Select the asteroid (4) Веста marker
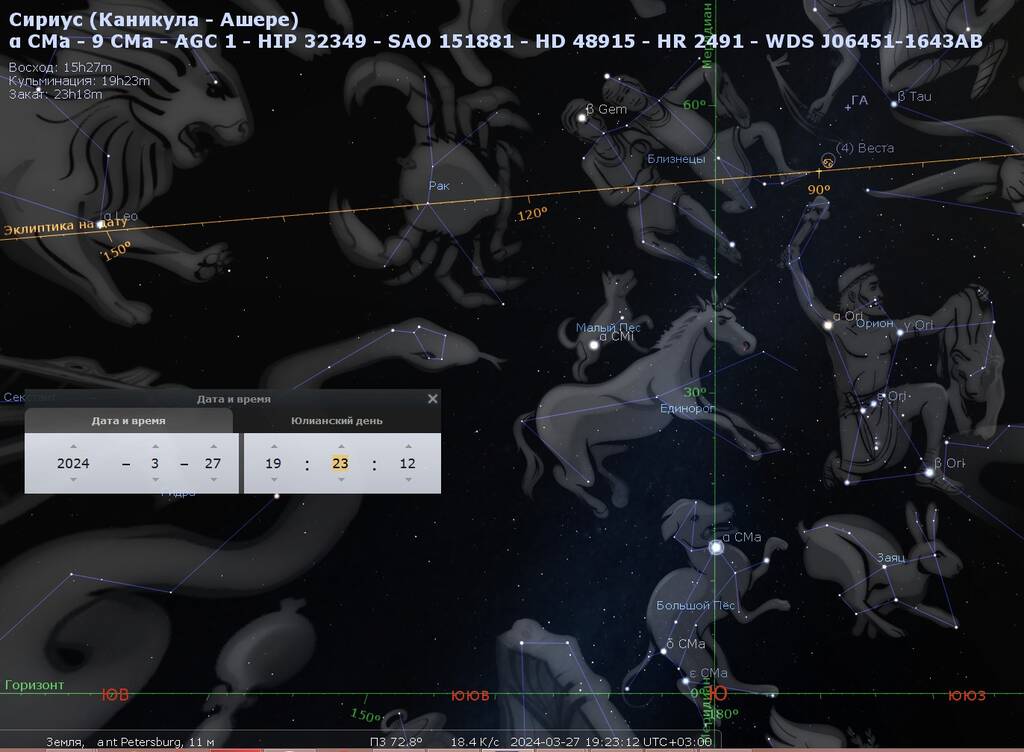Viewport: 1024px width, 752px height. point(827,161)
